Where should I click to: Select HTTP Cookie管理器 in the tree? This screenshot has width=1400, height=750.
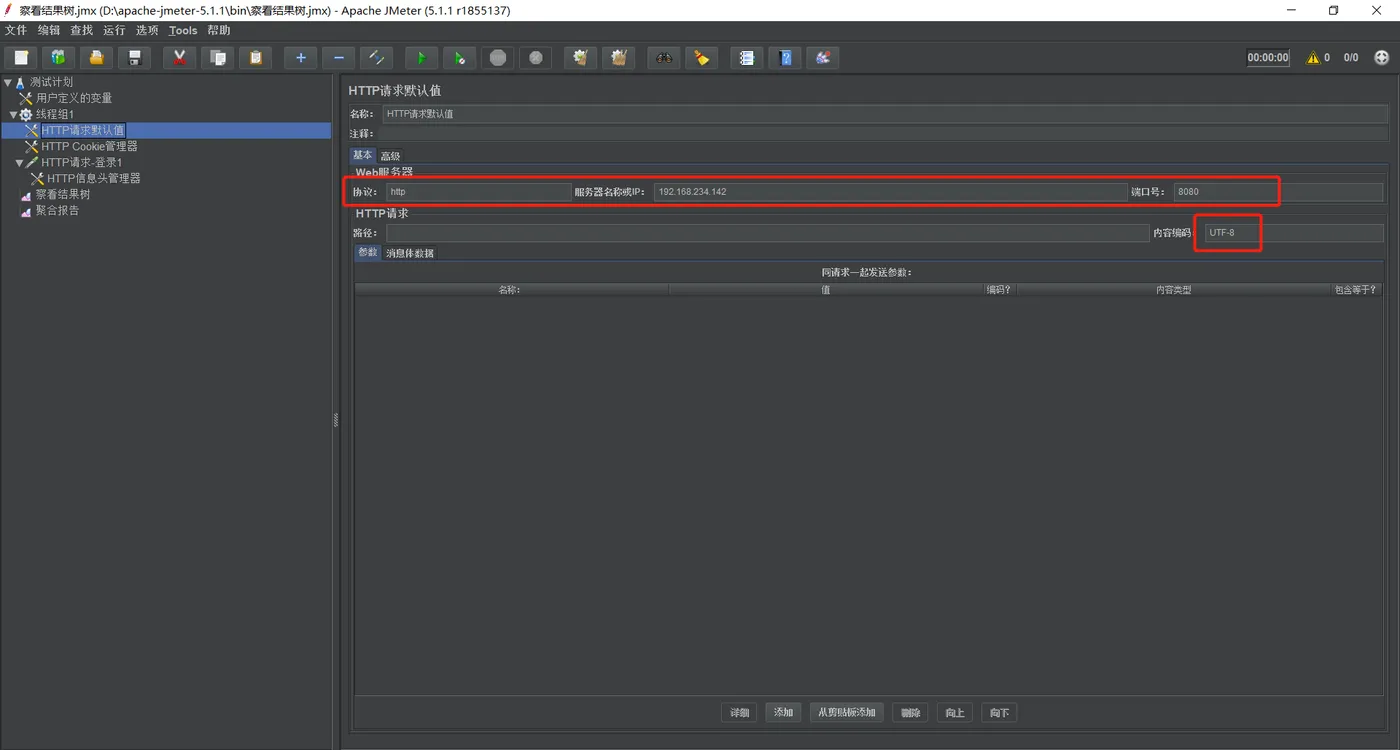click(89, 146)
